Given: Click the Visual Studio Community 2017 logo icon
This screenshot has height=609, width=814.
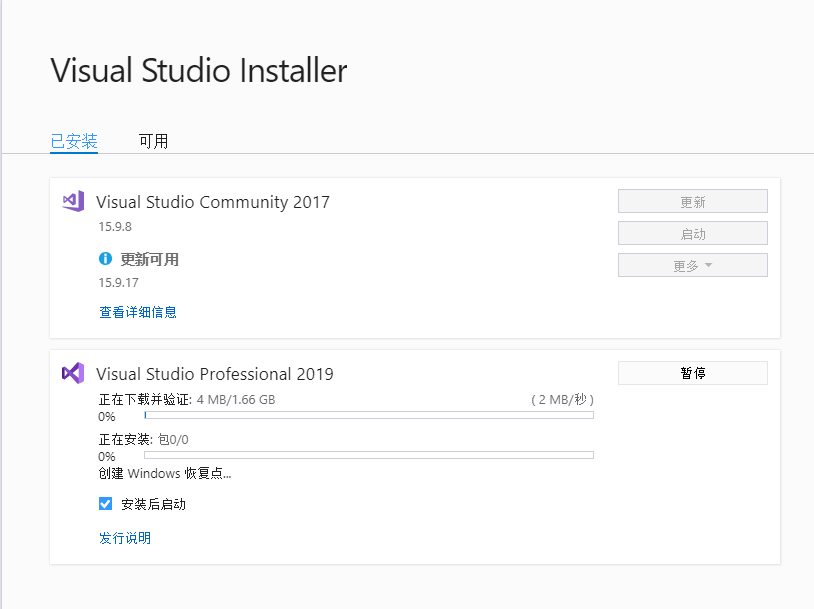Looking at the screenshot, I should click(73, 201).
